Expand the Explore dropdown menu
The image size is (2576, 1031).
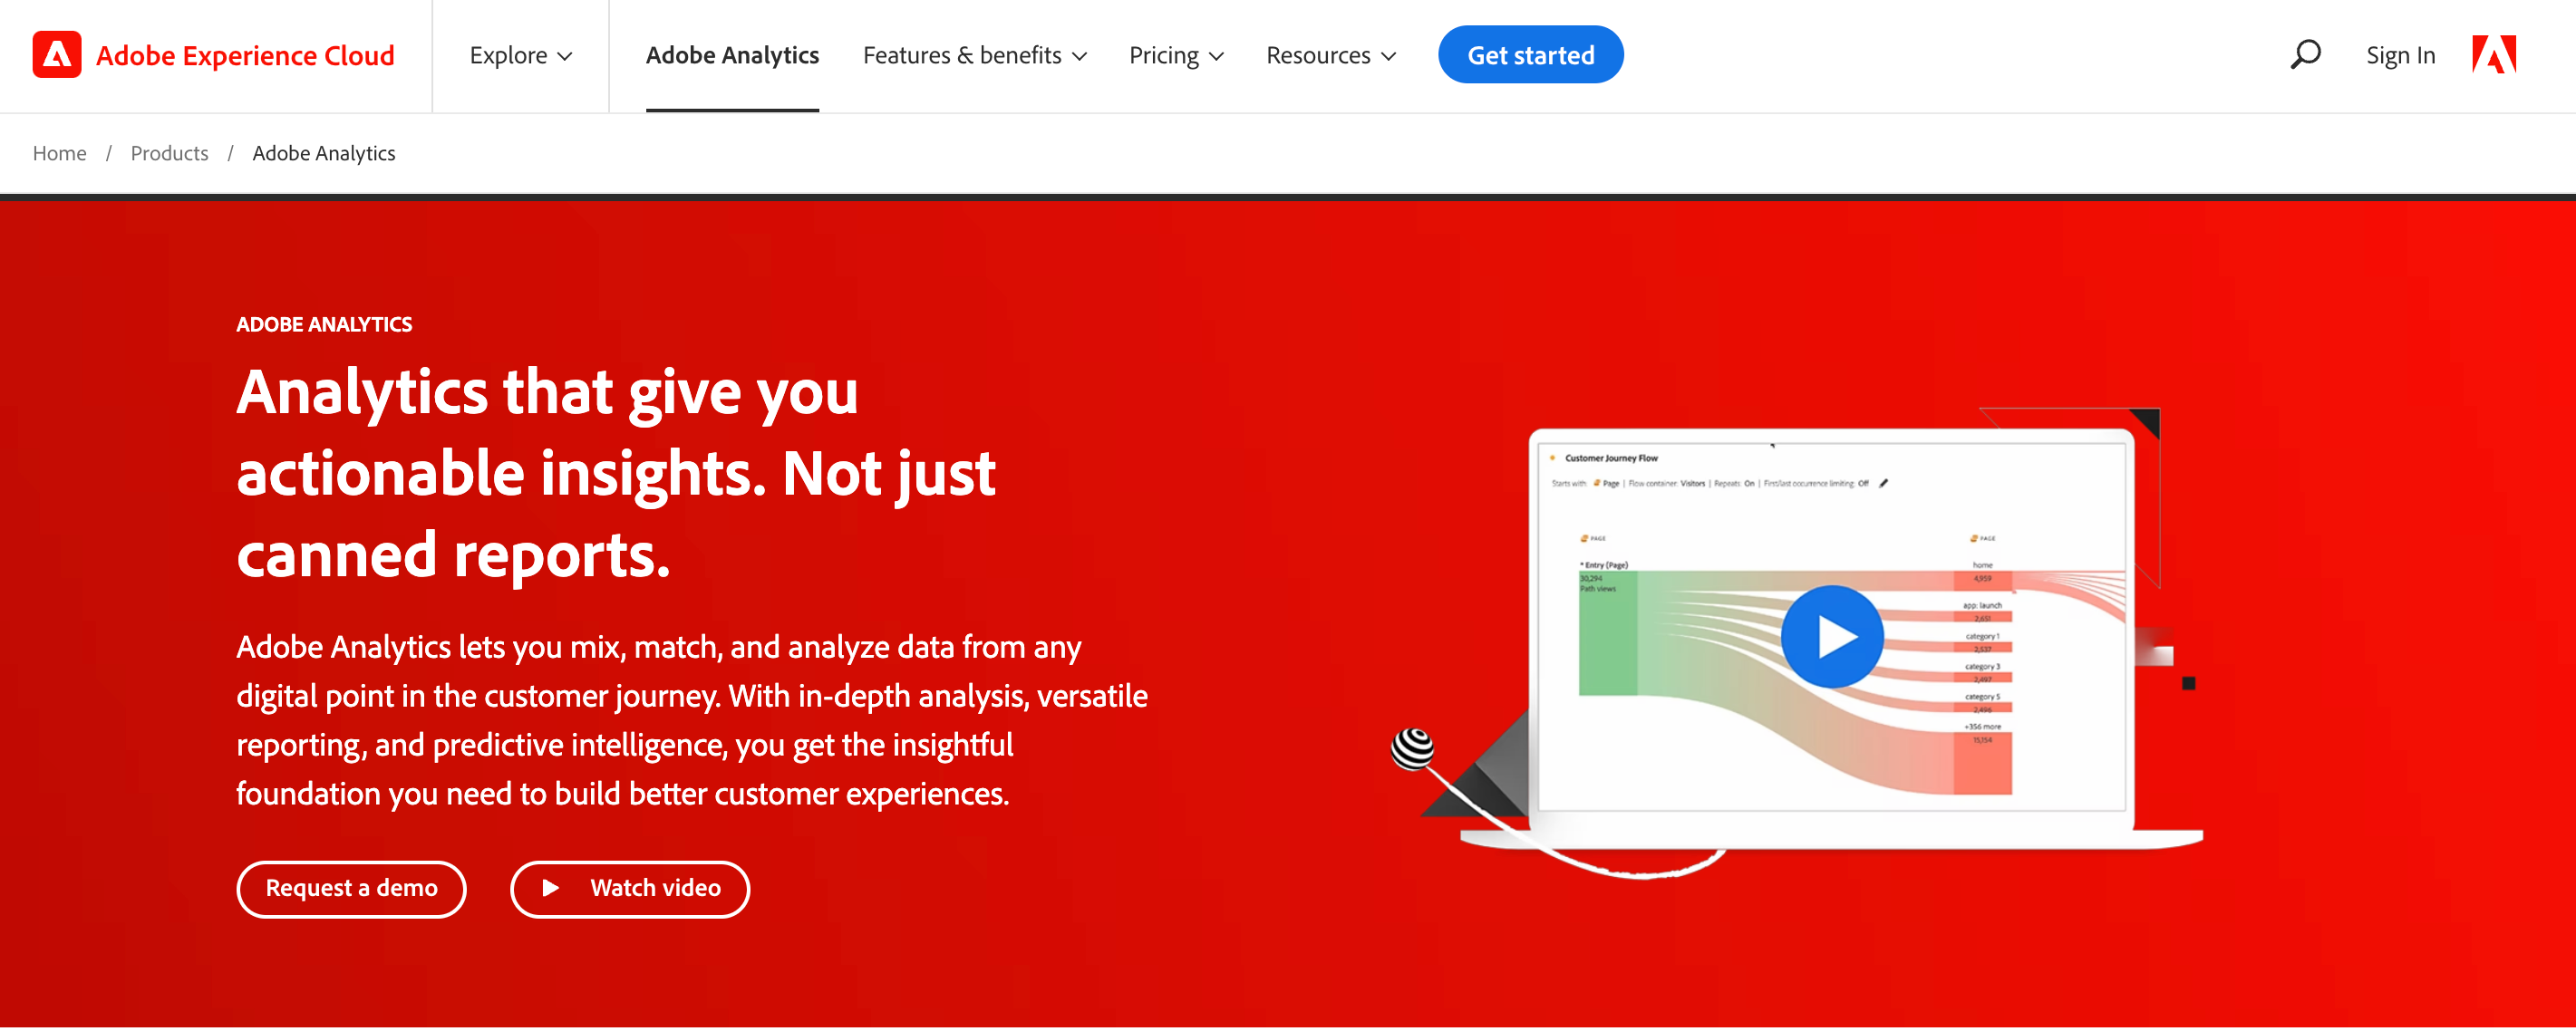coord(519,56)
